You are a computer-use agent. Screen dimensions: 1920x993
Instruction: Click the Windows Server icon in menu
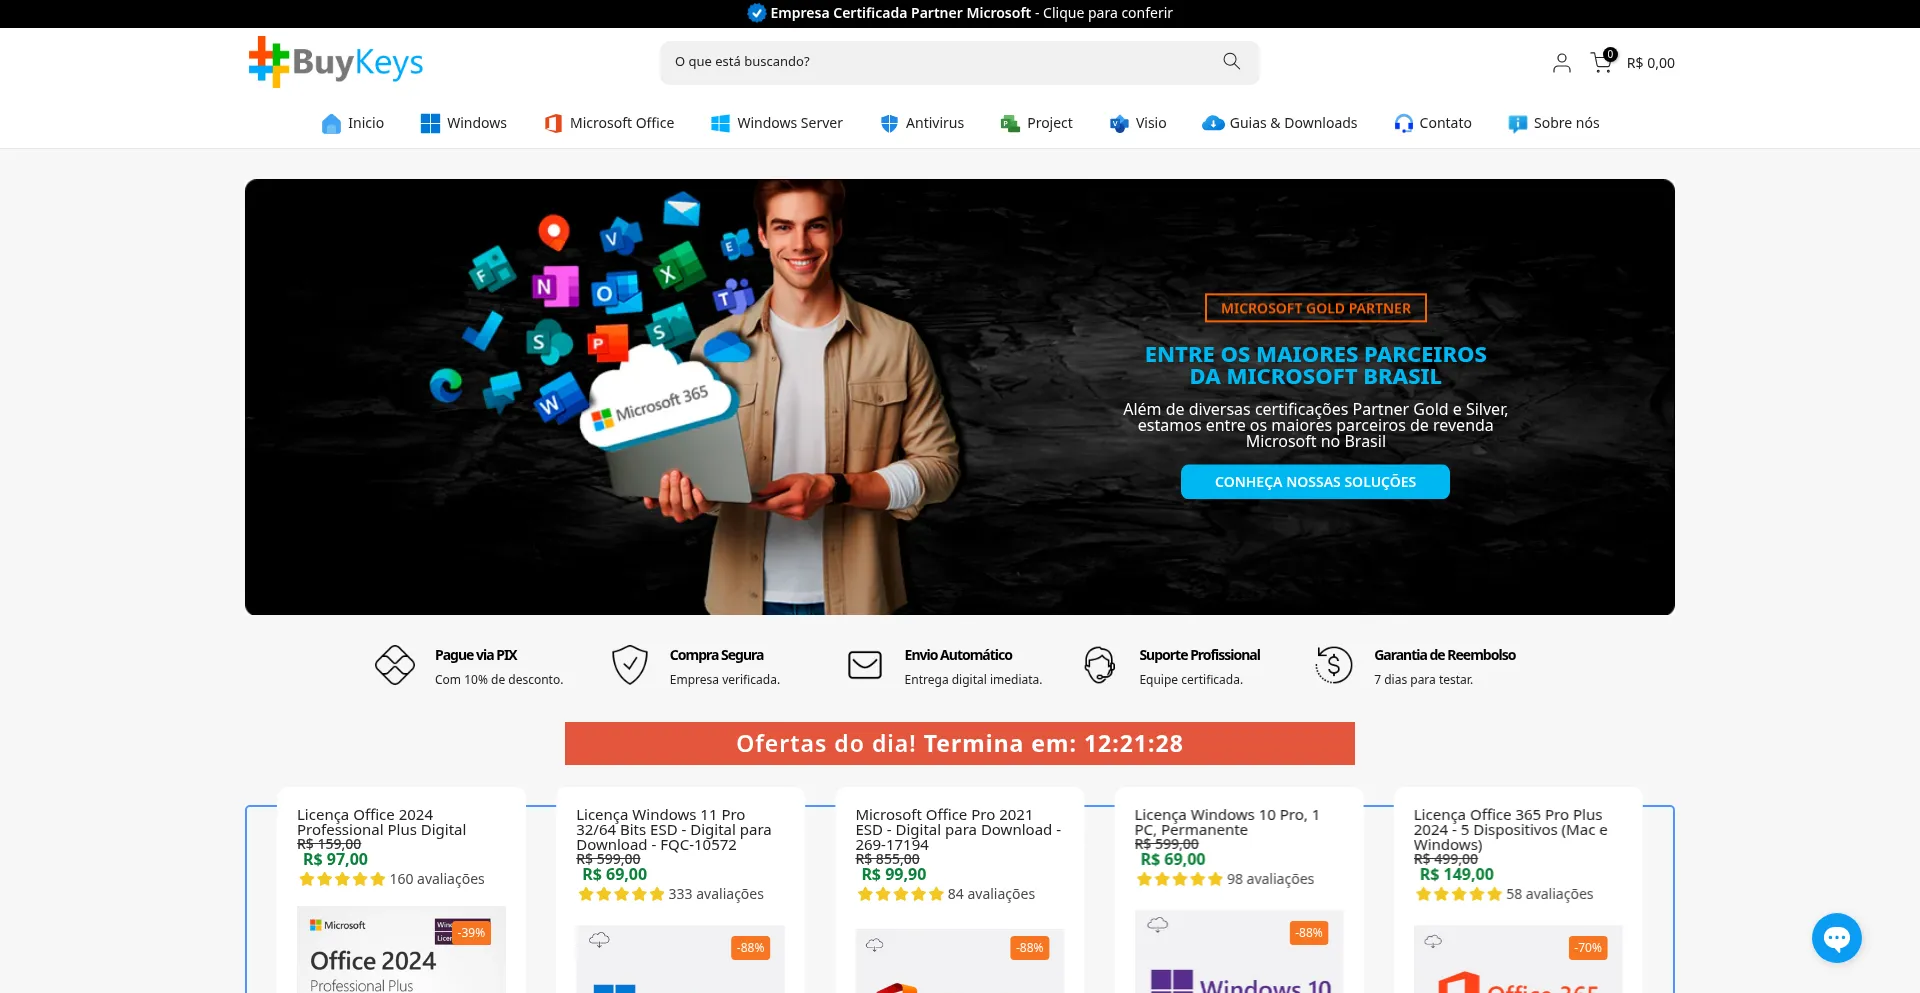click(x=720, y=123)
